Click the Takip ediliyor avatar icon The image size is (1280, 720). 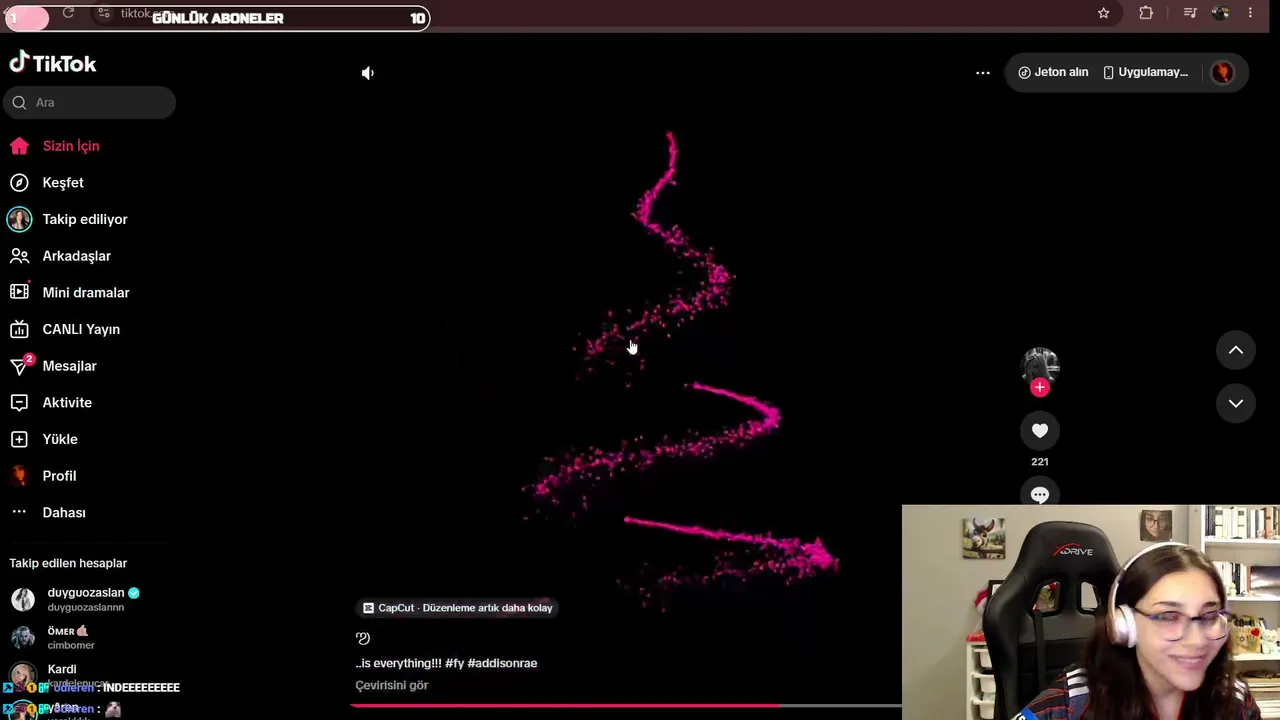click(19, 219)
